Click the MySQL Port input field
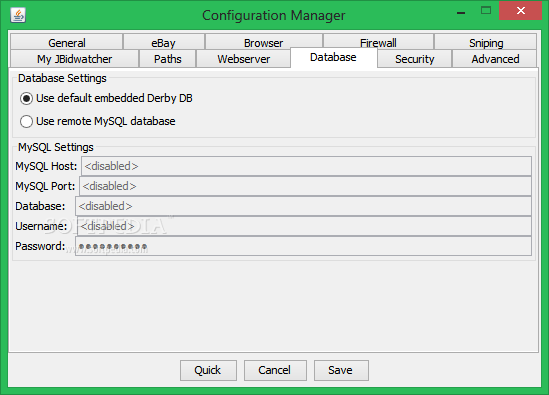The width and height of the screenshot is (549, 395). click(x=305, y=186)
